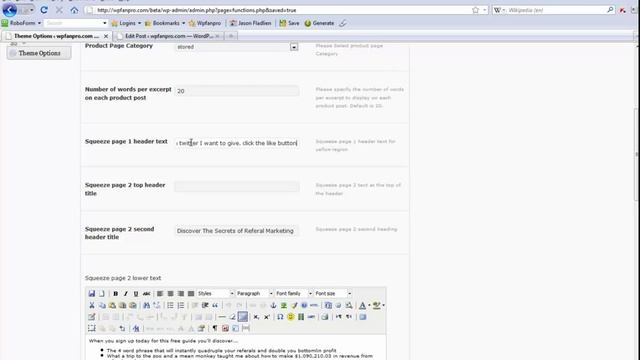640x360 pixels.
Task: Open the HTML source editor icon
Action: [314, 305]
